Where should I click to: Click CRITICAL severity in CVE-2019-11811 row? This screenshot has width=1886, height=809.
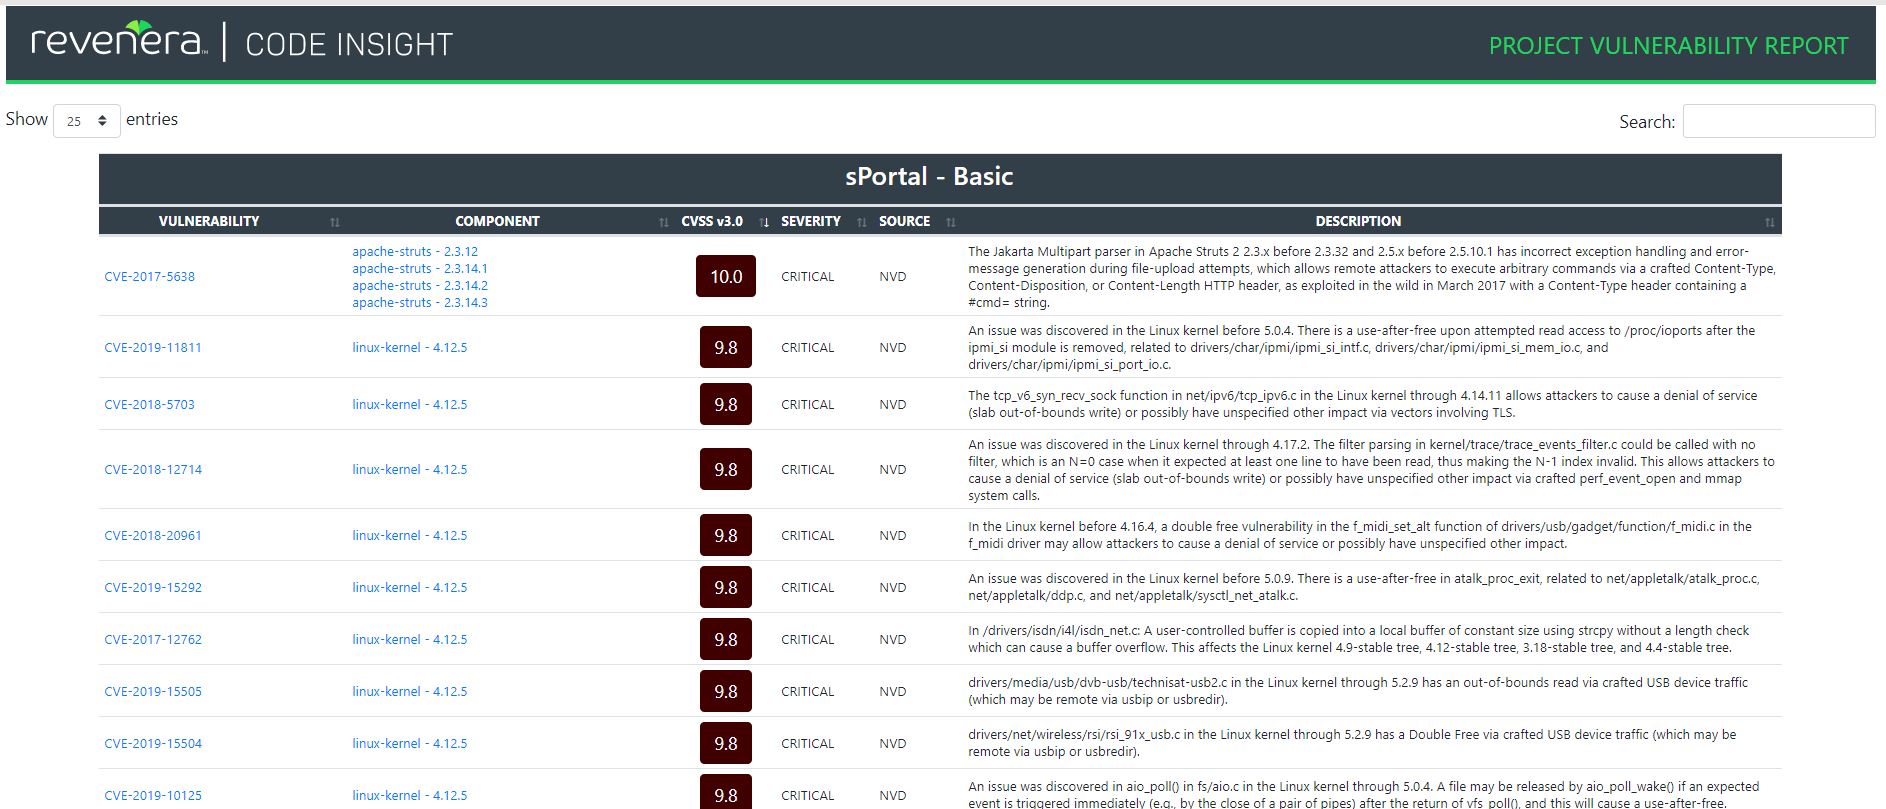click(x=808, y=348)
